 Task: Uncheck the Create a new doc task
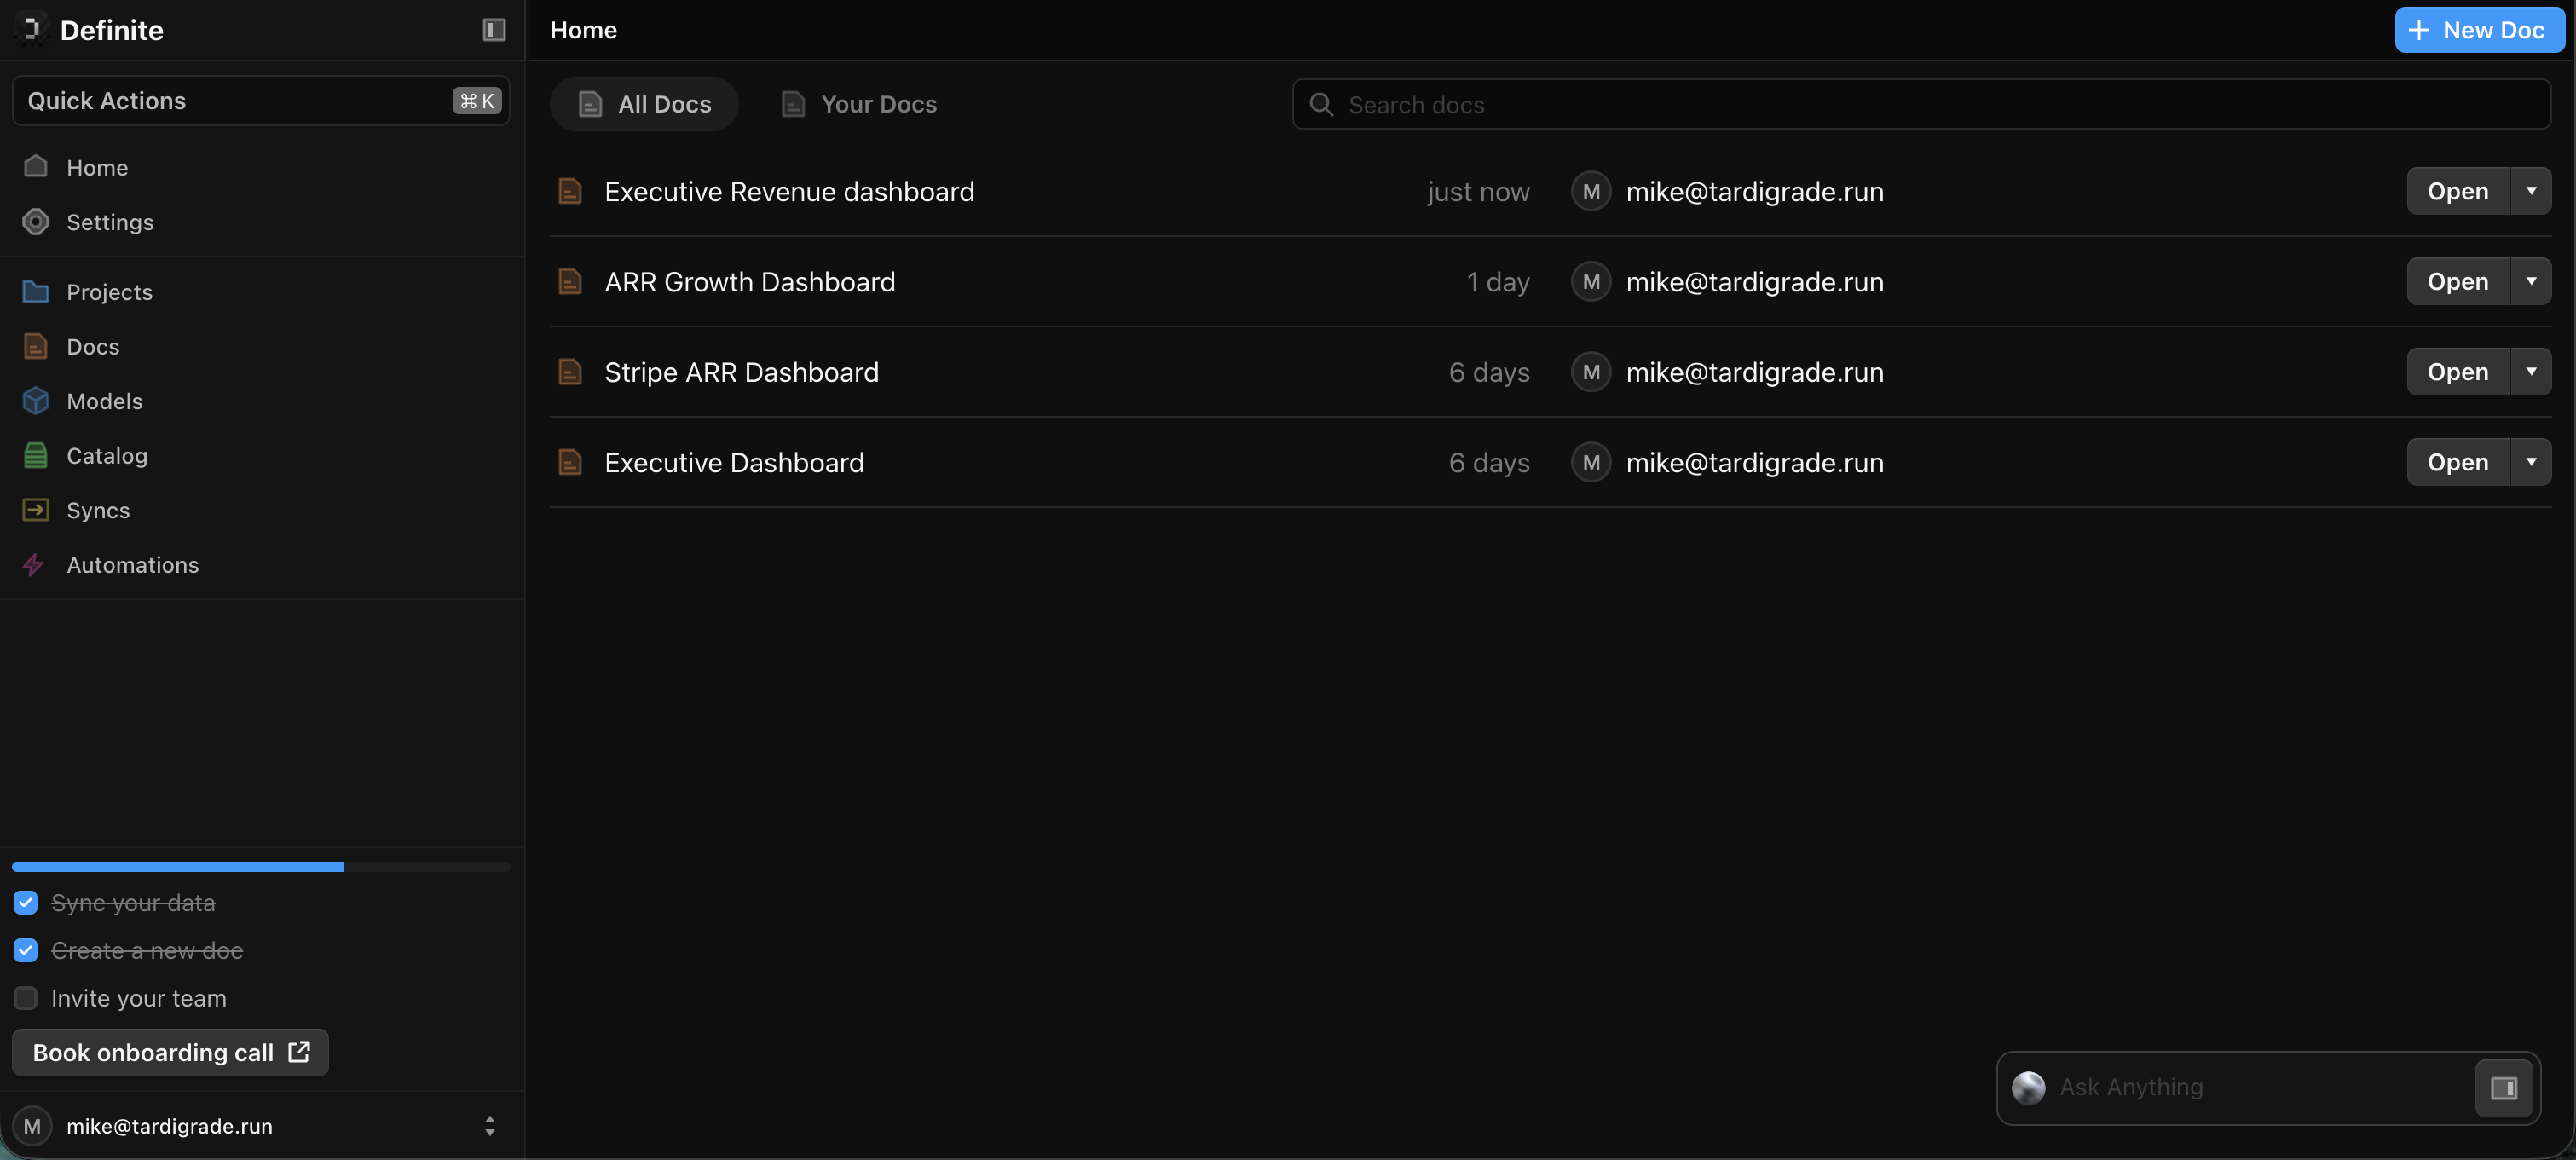25,950
